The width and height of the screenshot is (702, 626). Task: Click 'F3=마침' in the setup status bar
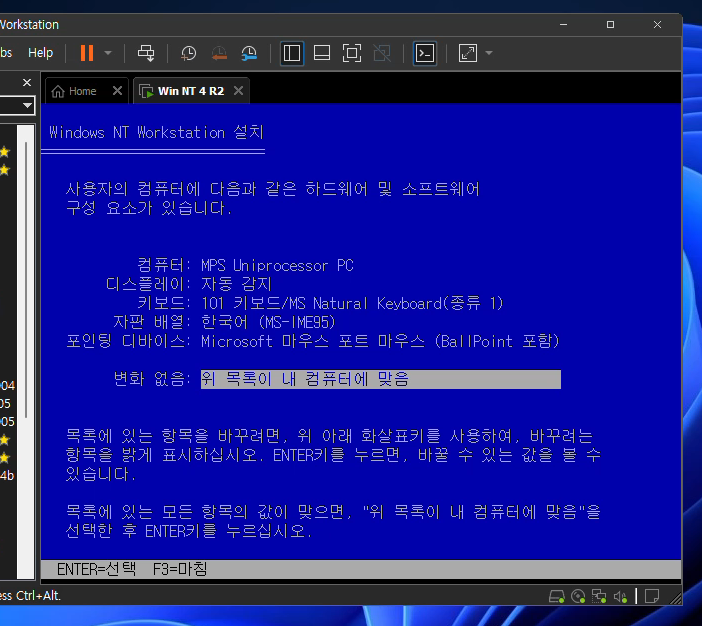[180, 569]
